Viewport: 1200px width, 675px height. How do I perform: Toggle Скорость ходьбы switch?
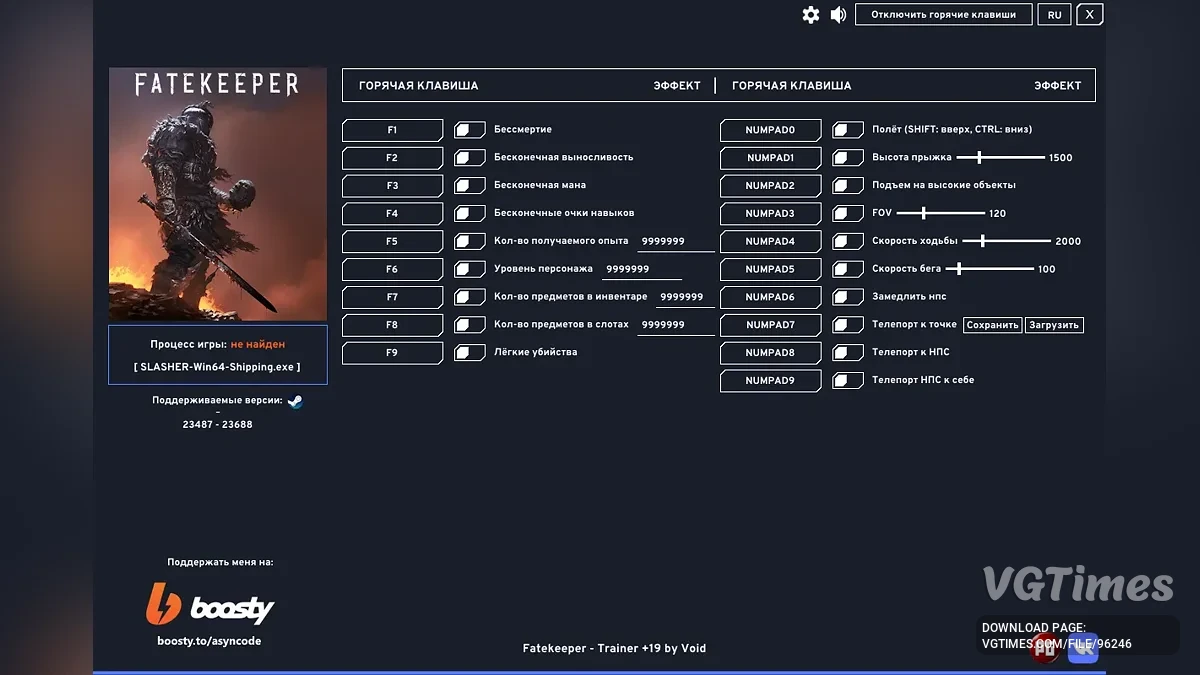pyautogui.click(x=848, y=242)
